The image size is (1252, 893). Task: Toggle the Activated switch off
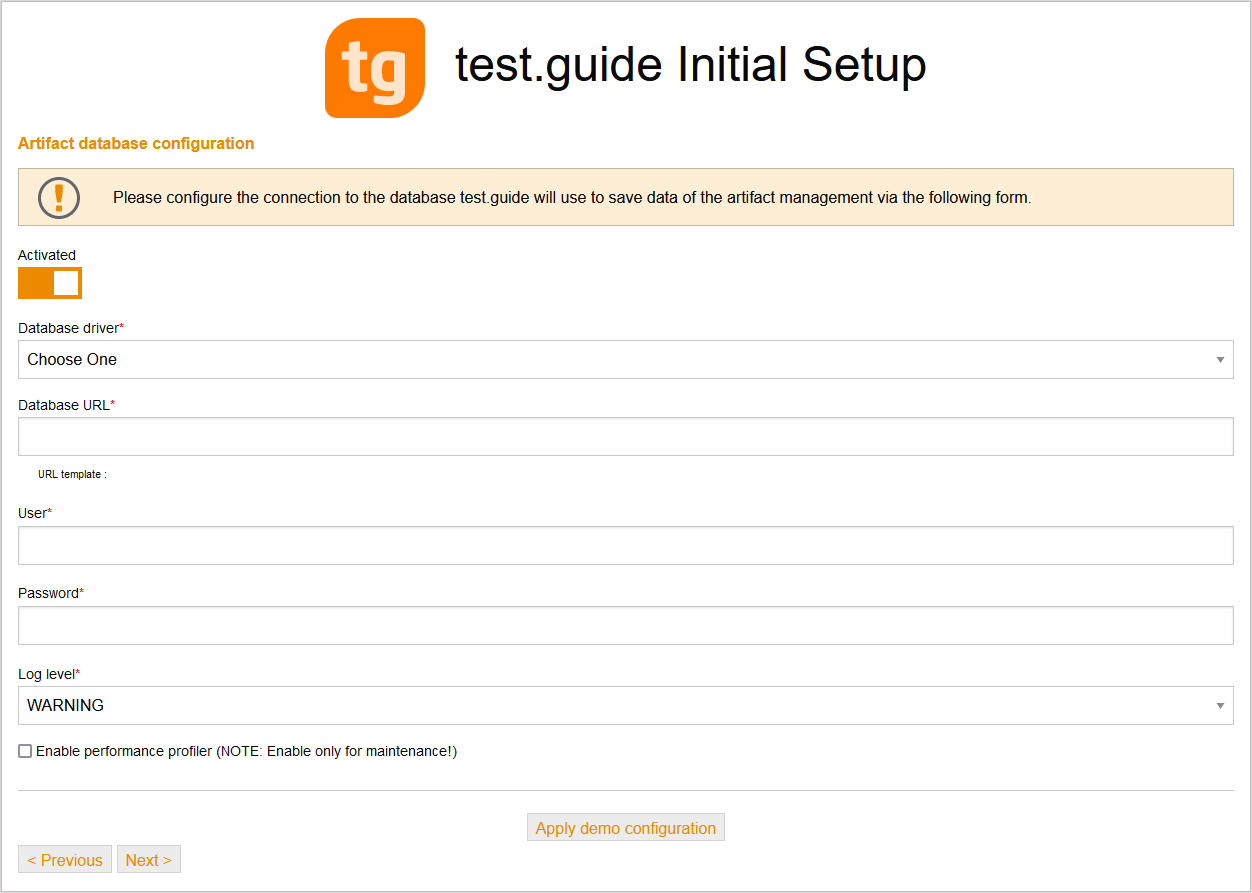[49, 283]
